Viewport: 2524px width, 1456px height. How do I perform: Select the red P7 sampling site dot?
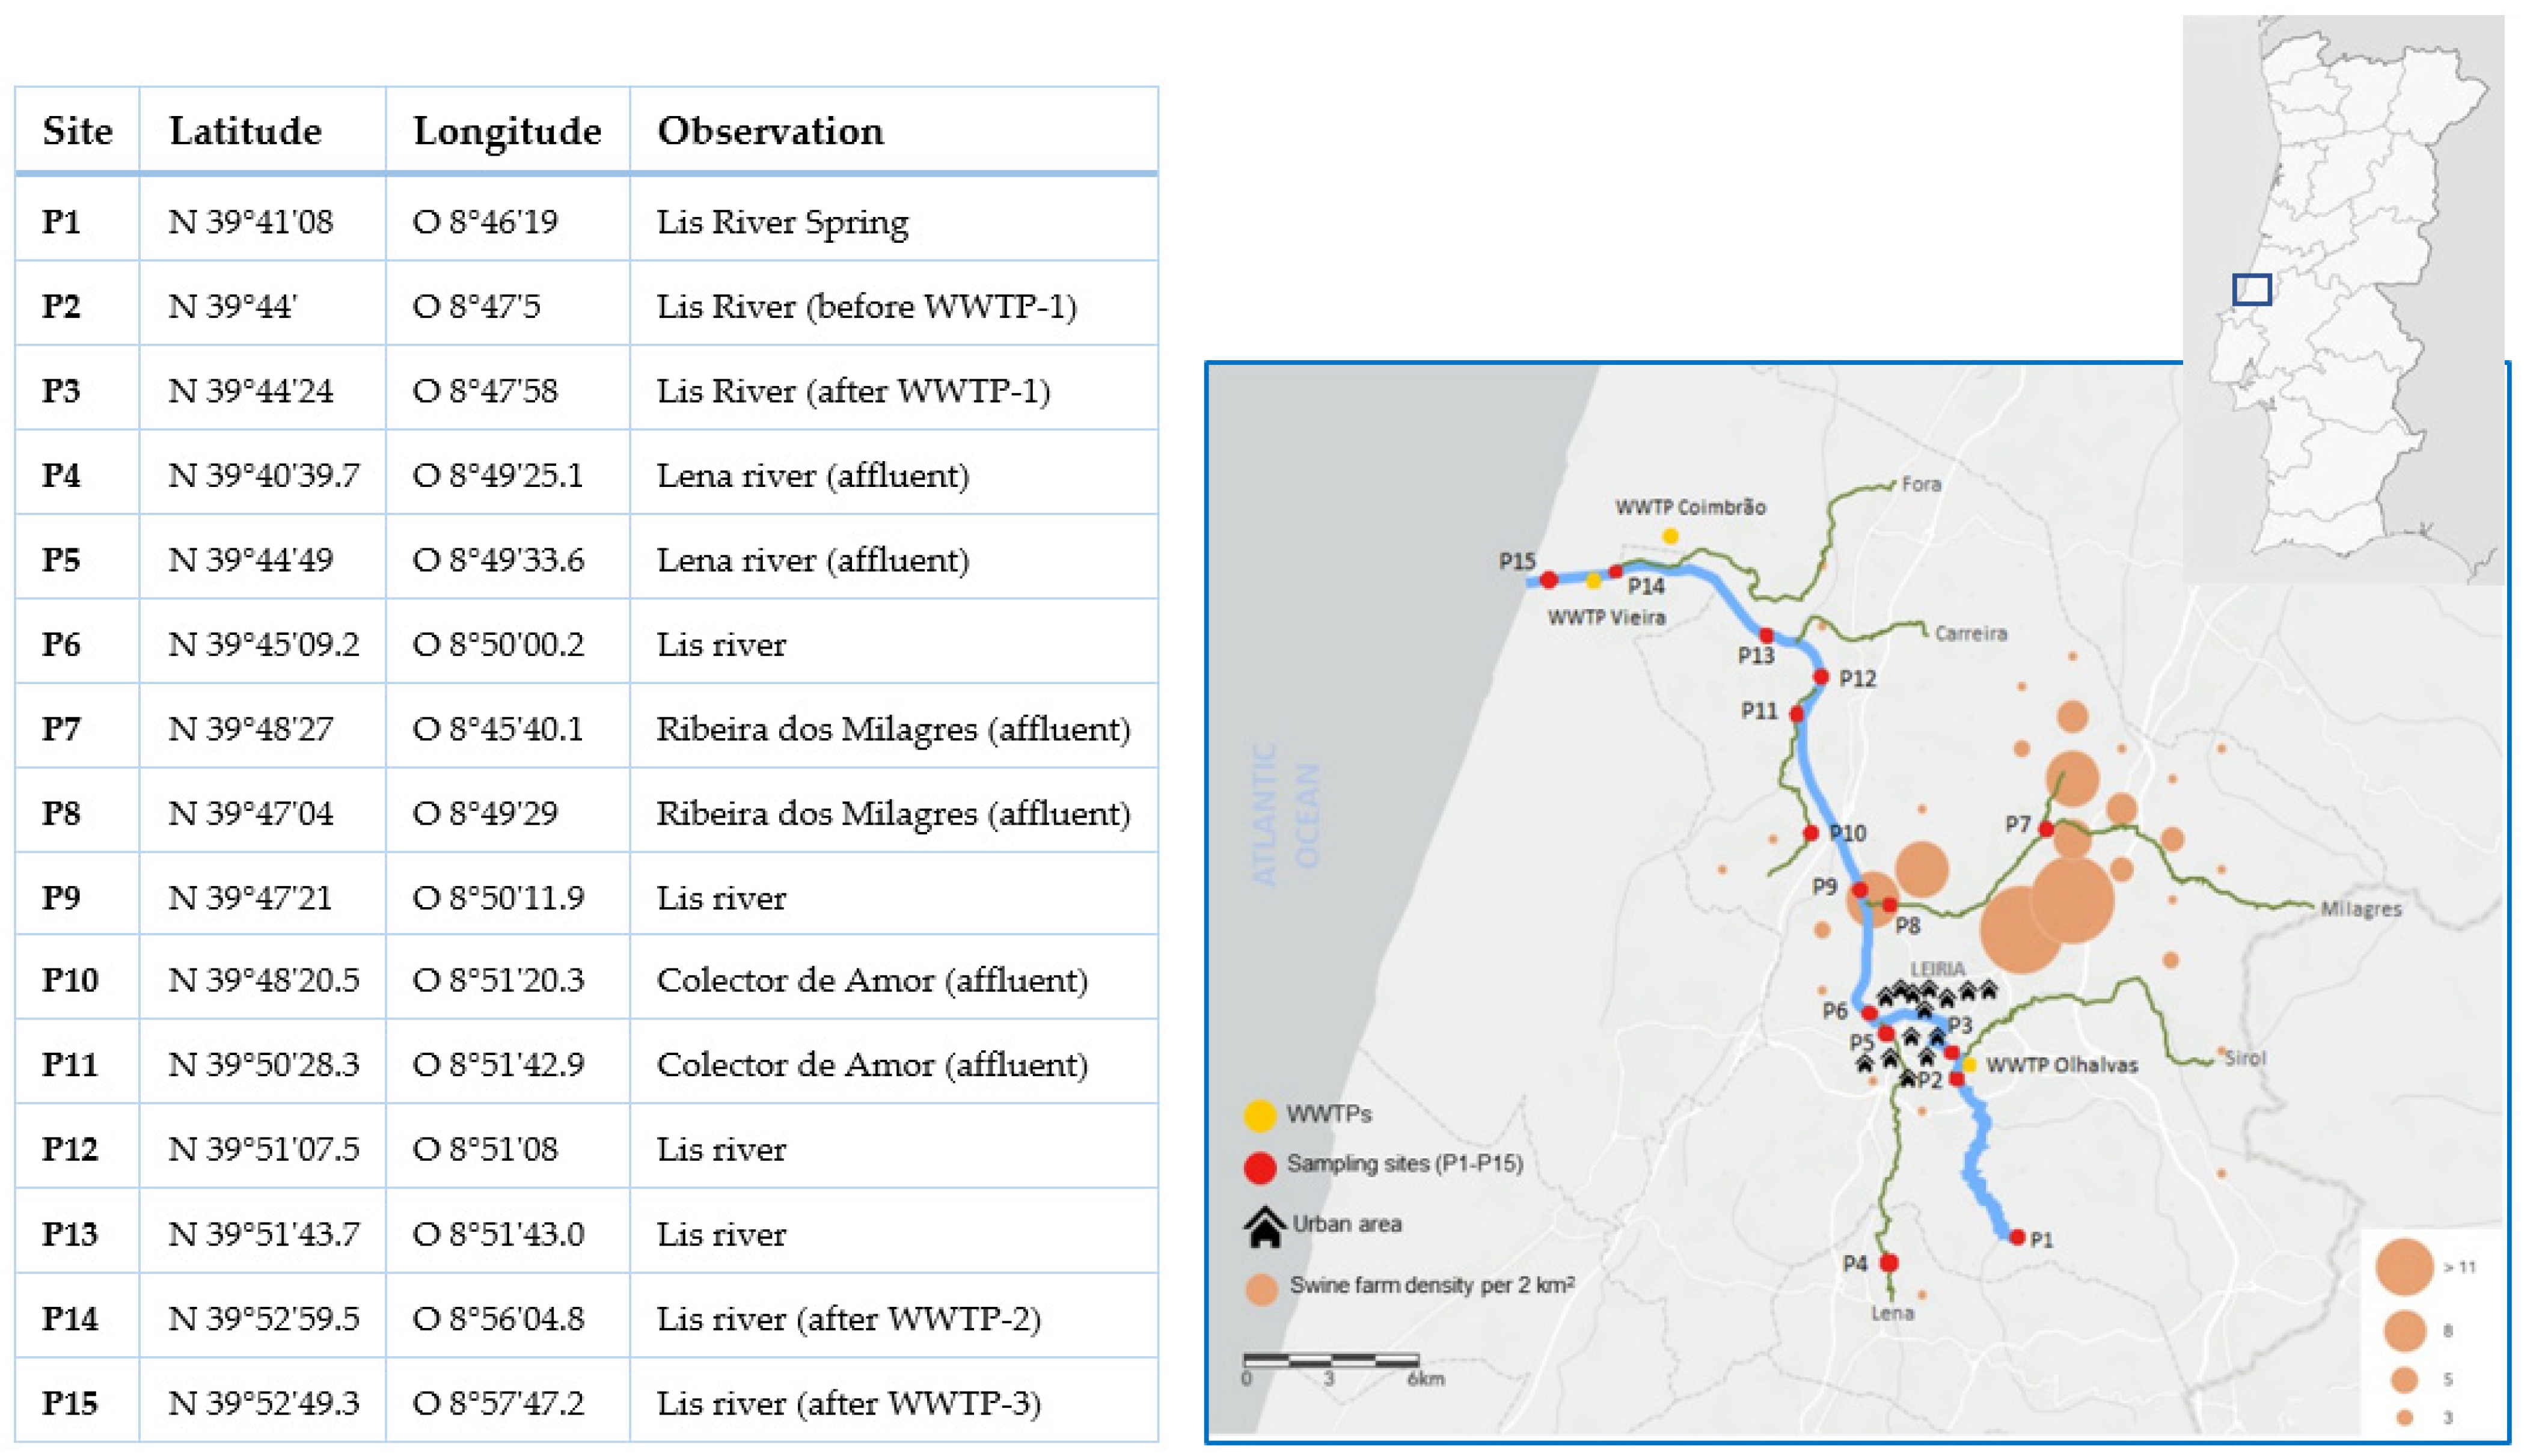[x=2046, y=829]
